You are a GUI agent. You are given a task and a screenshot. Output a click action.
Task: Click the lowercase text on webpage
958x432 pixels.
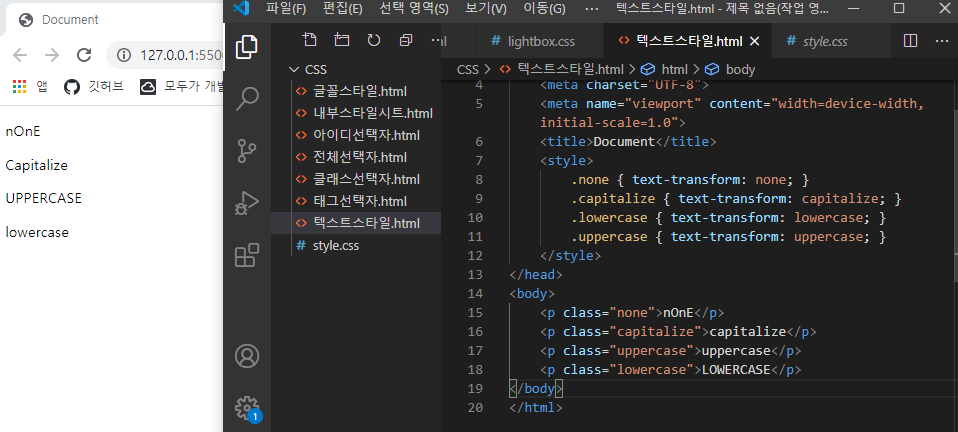(x=37, y=232)
